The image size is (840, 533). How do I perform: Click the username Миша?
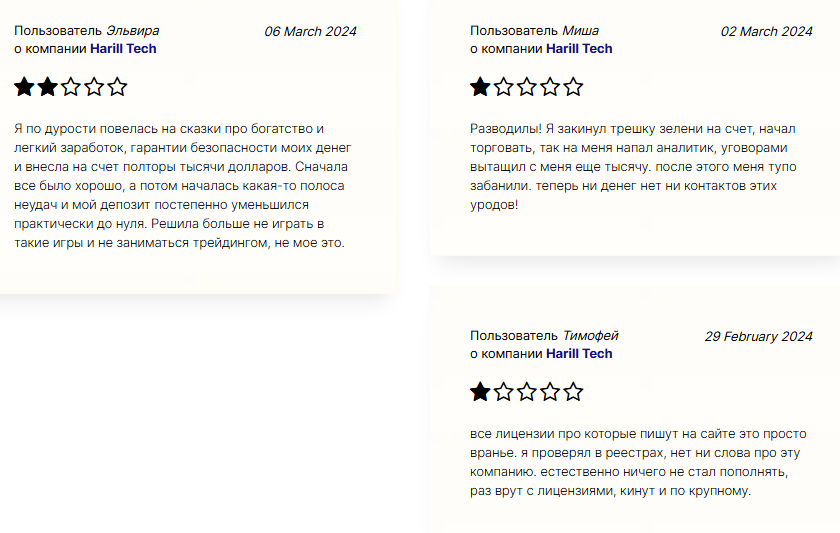click(x=581, y=31)
